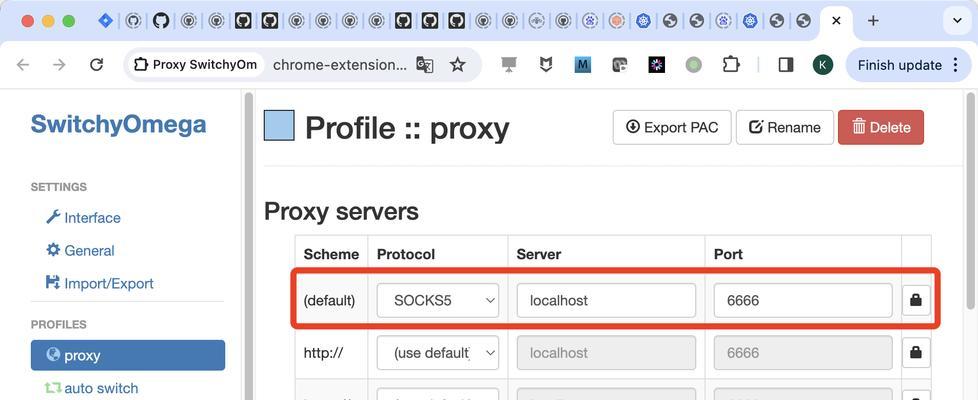Click the blue M extension icon
Viewport: 978px width, 400px height.
583,64
